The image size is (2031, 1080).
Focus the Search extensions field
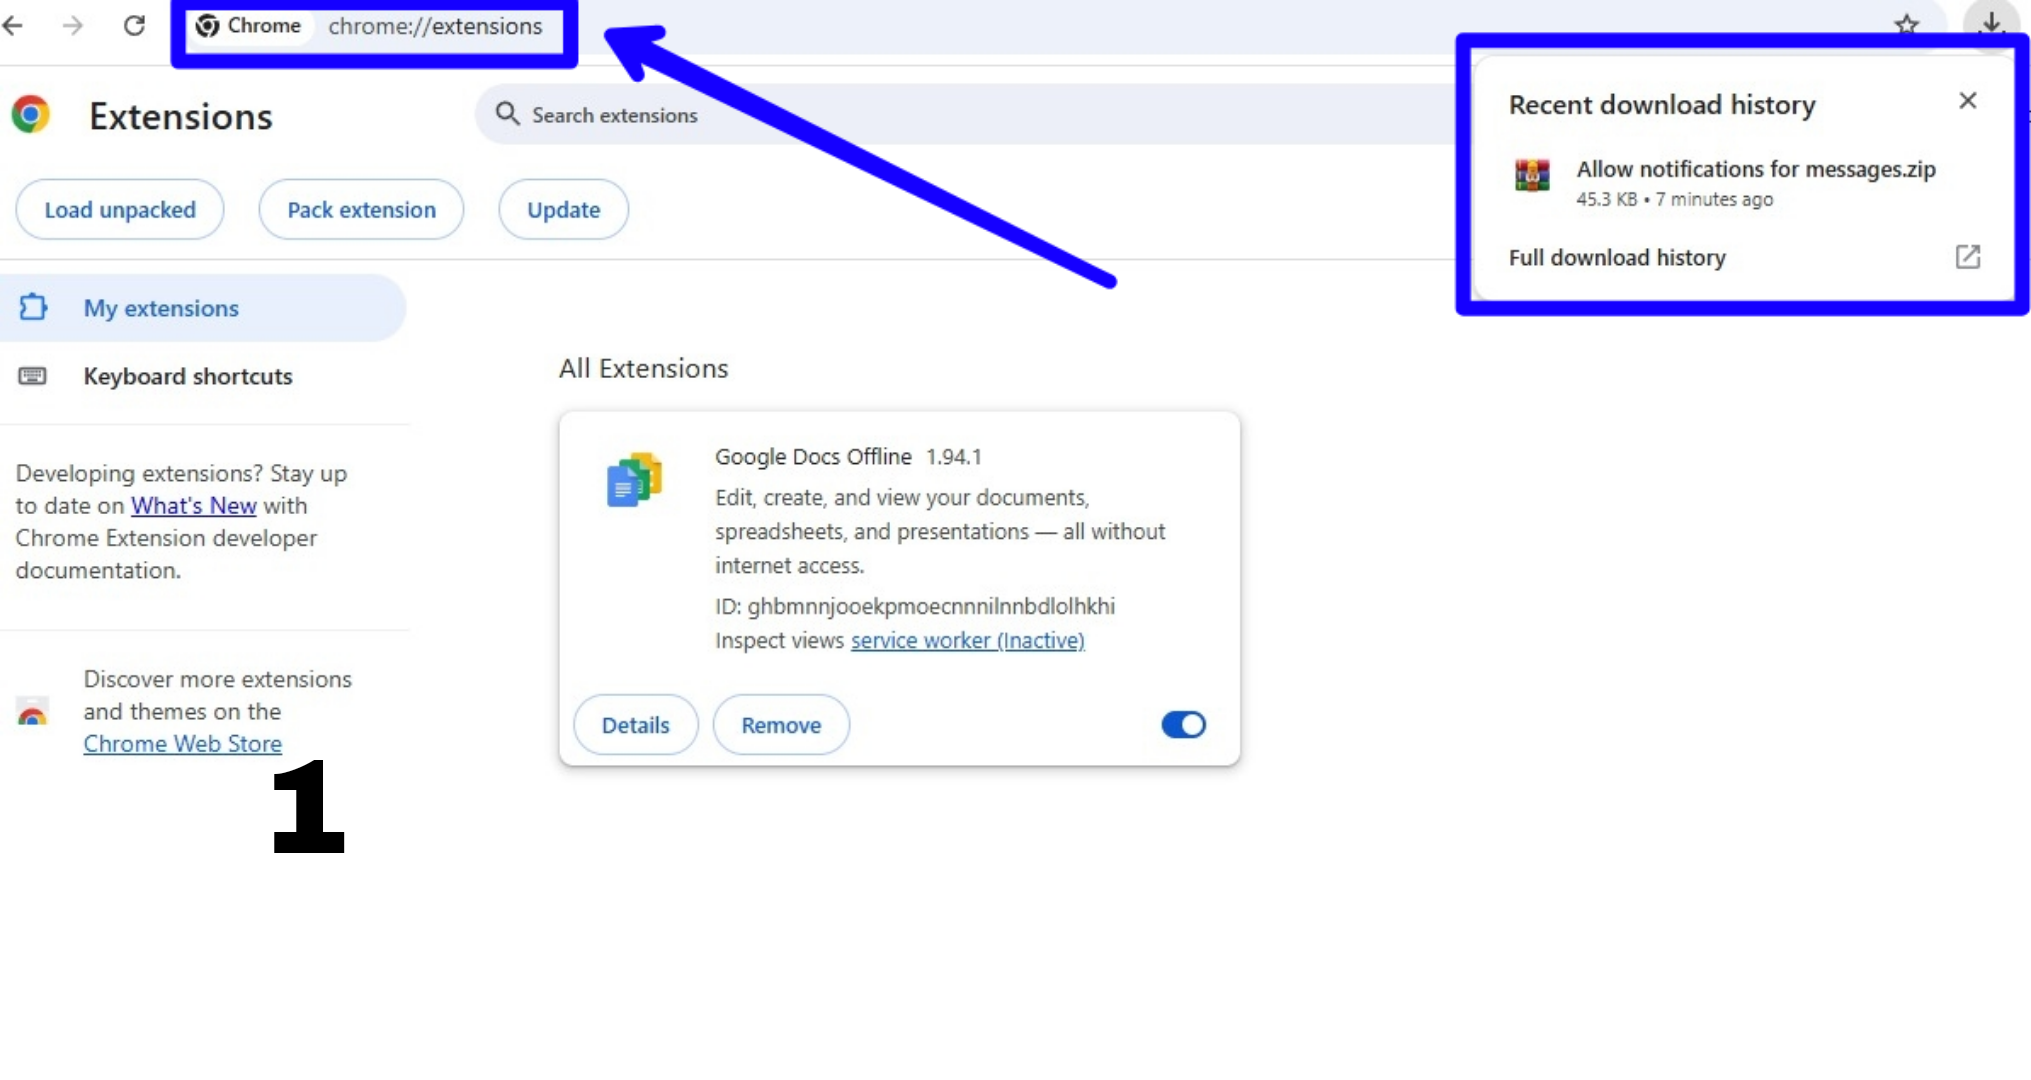pos(965,114)
